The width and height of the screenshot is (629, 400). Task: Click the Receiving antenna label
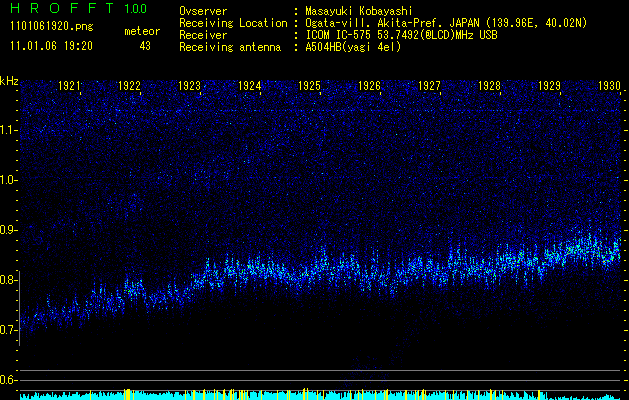pyautogui.click(x=230, y=47)
